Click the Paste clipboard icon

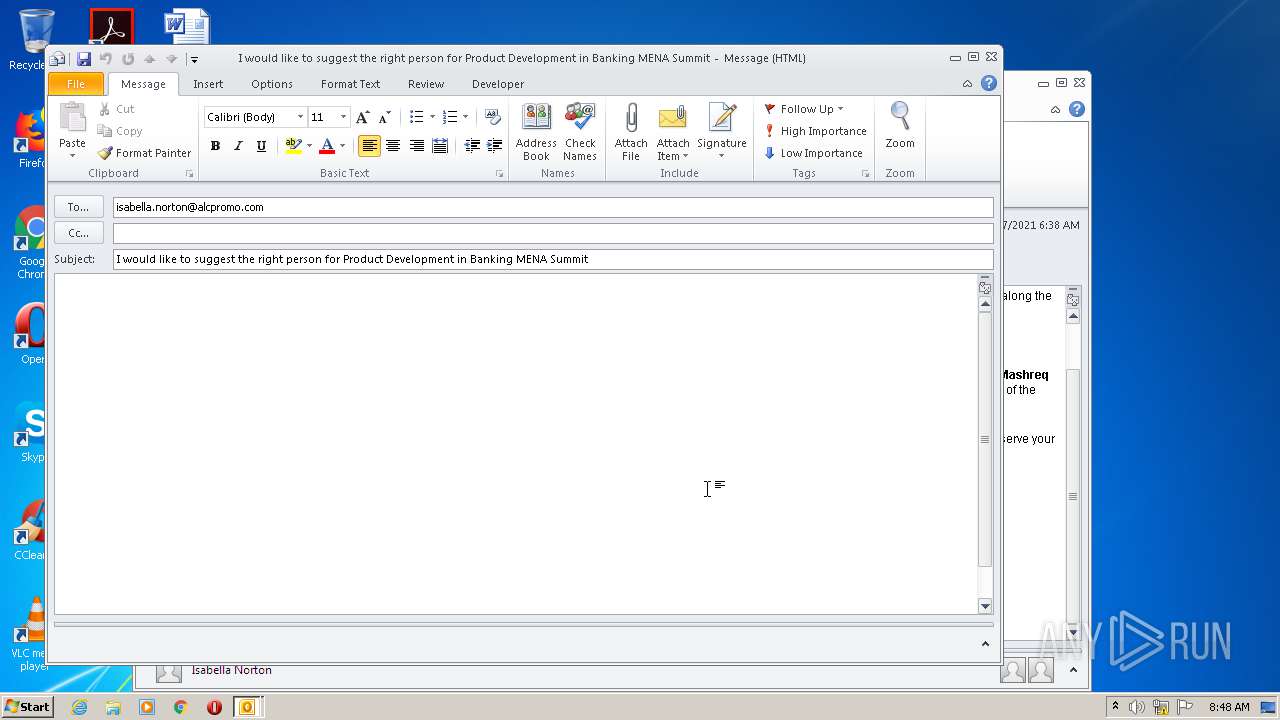coord(72,119)
